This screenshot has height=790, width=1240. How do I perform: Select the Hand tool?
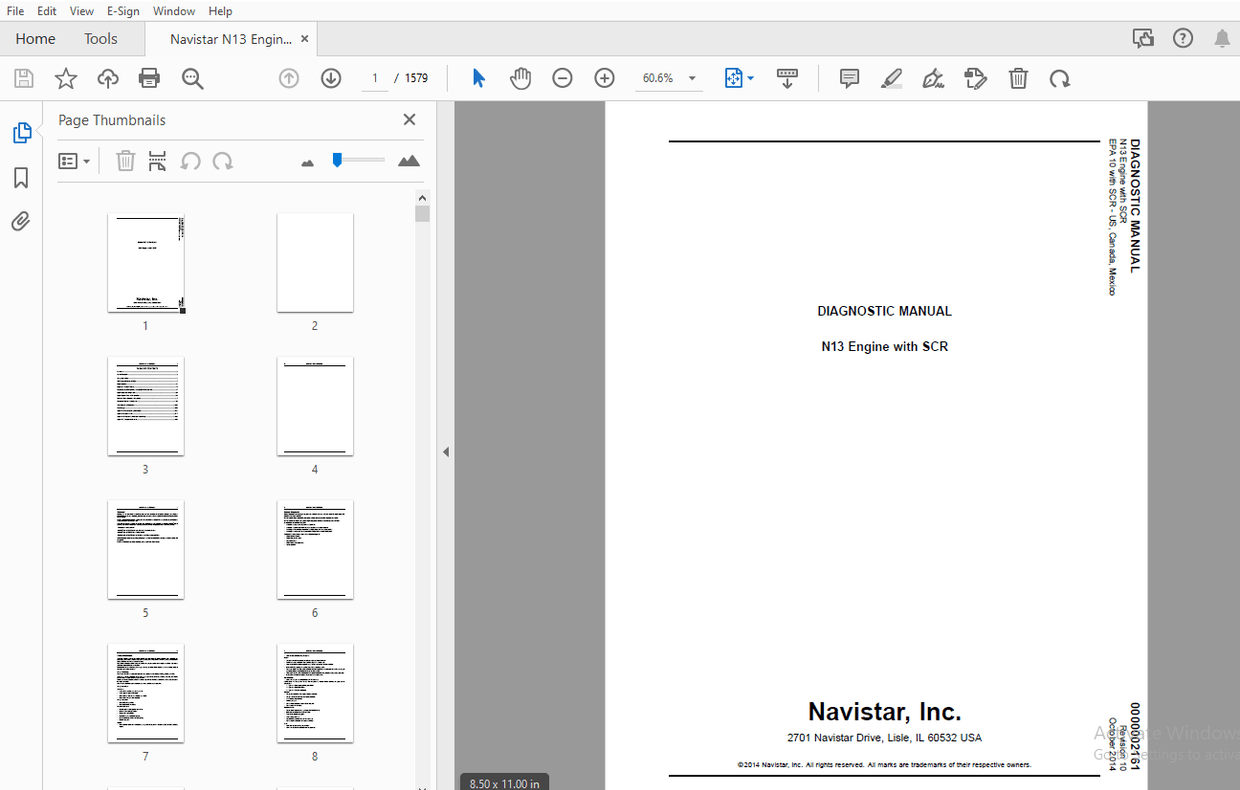(520, 78)
